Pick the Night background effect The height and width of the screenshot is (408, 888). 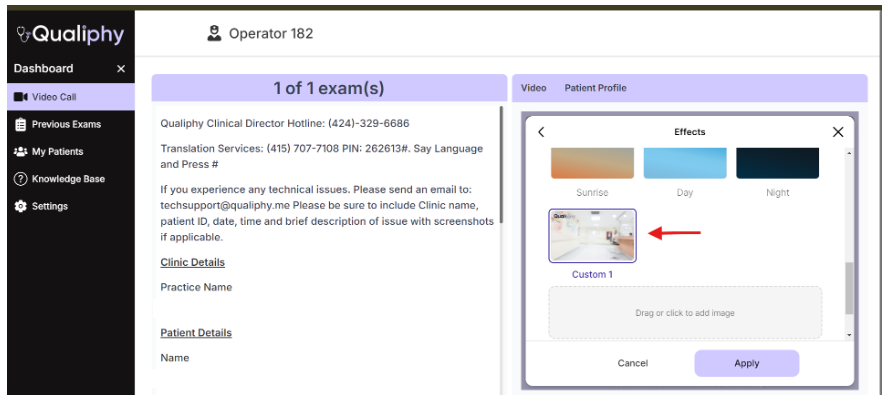click(x=778, y=164)
